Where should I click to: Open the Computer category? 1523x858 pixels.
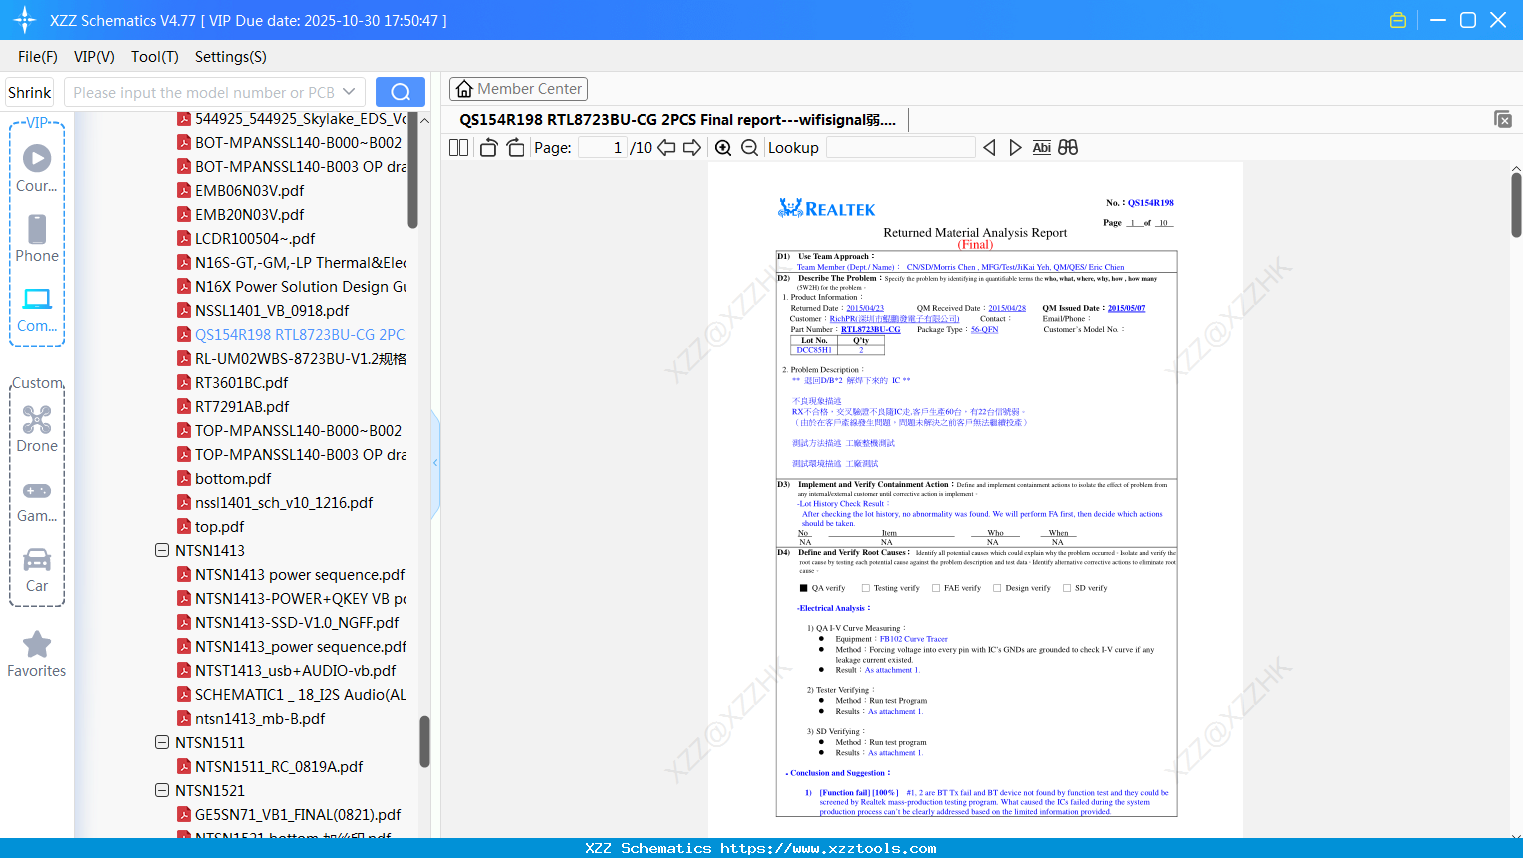point(37,310)
